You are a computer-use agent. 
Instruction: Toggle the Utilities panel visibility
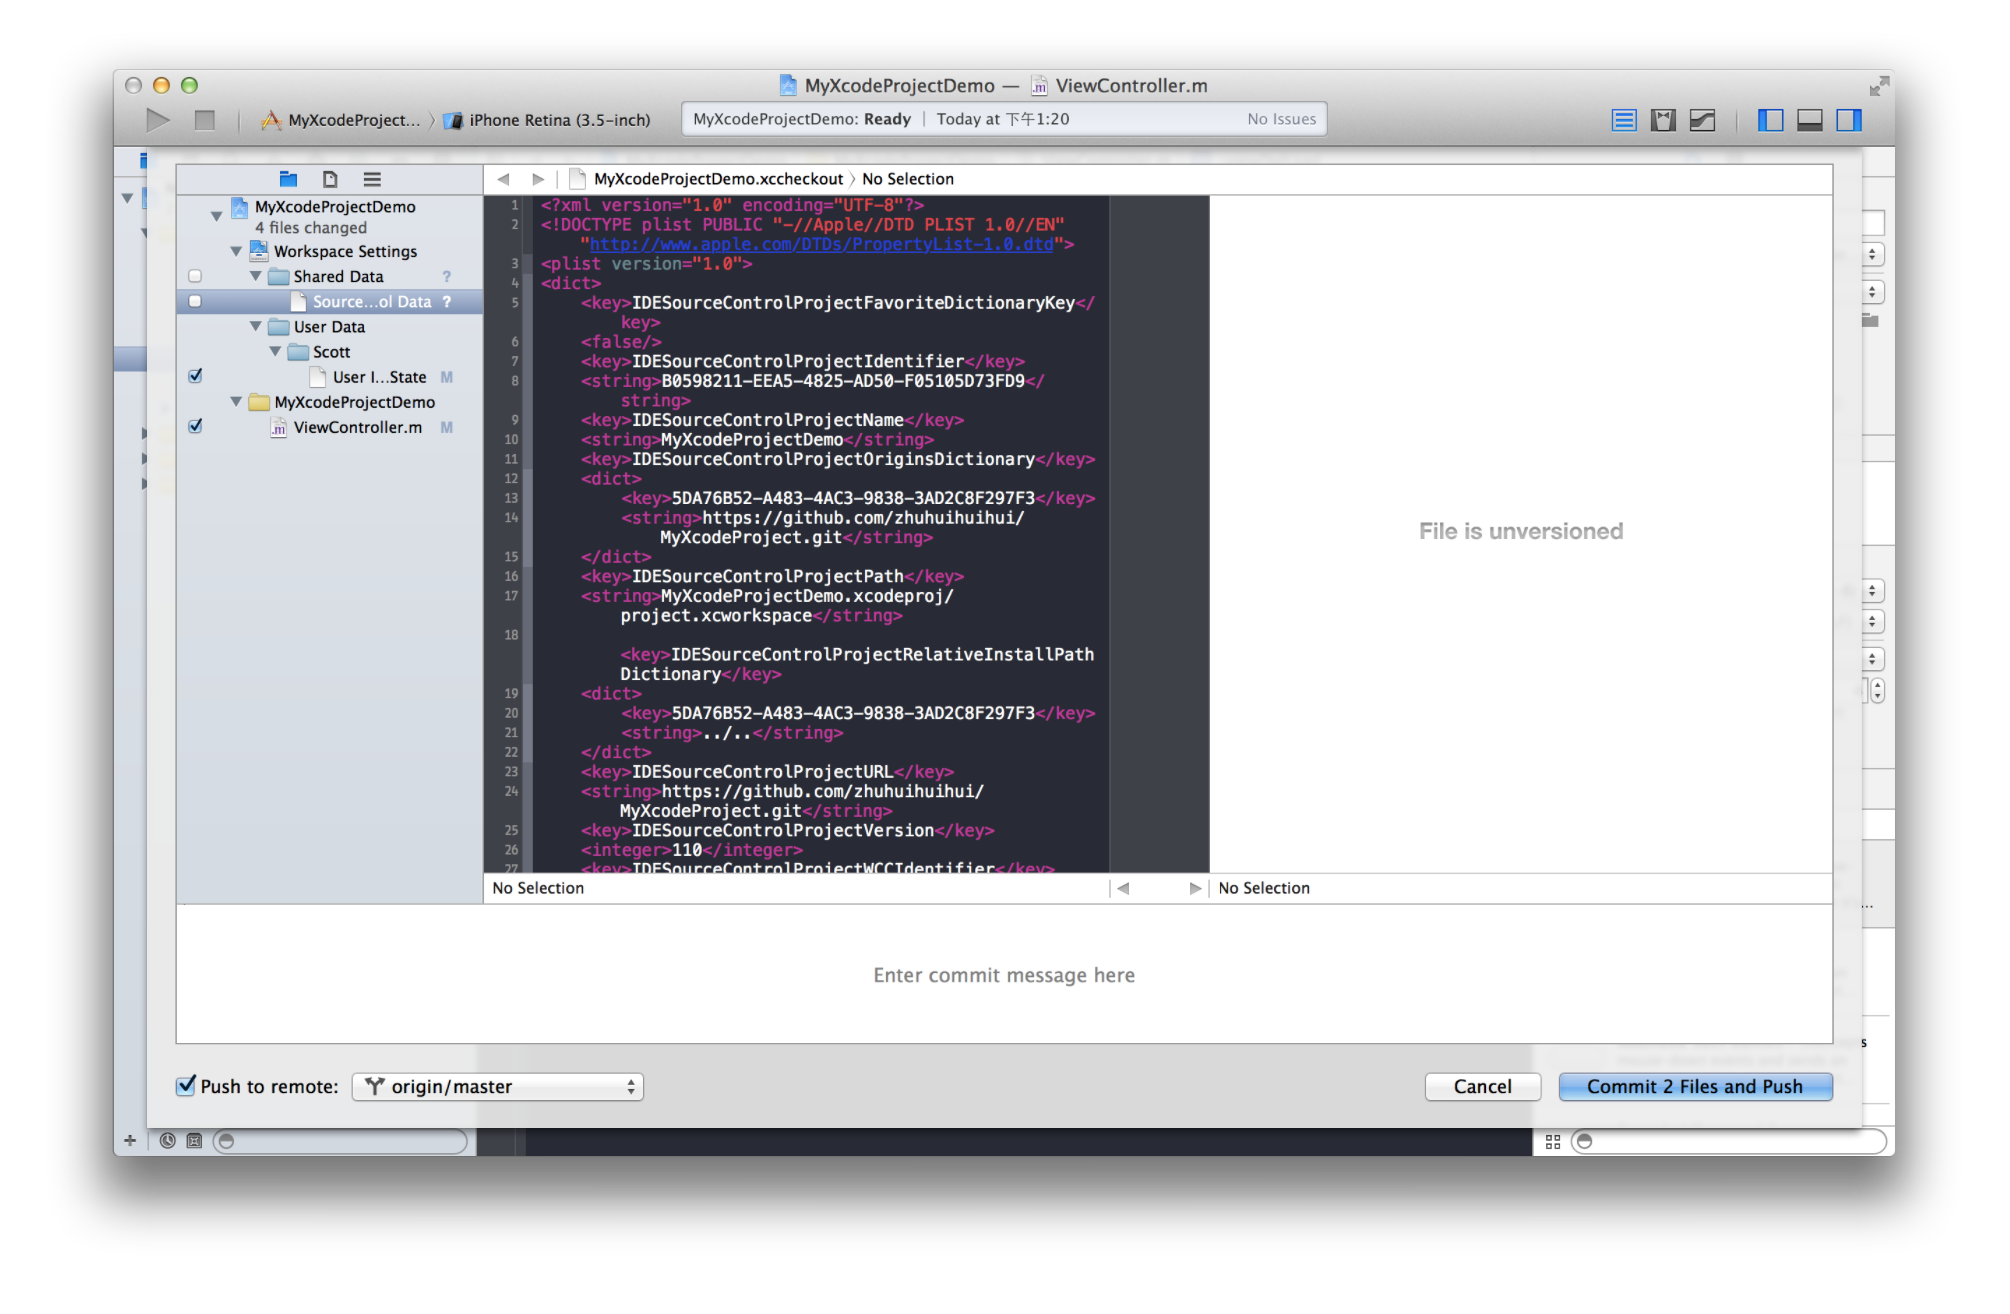(1848, 120)
